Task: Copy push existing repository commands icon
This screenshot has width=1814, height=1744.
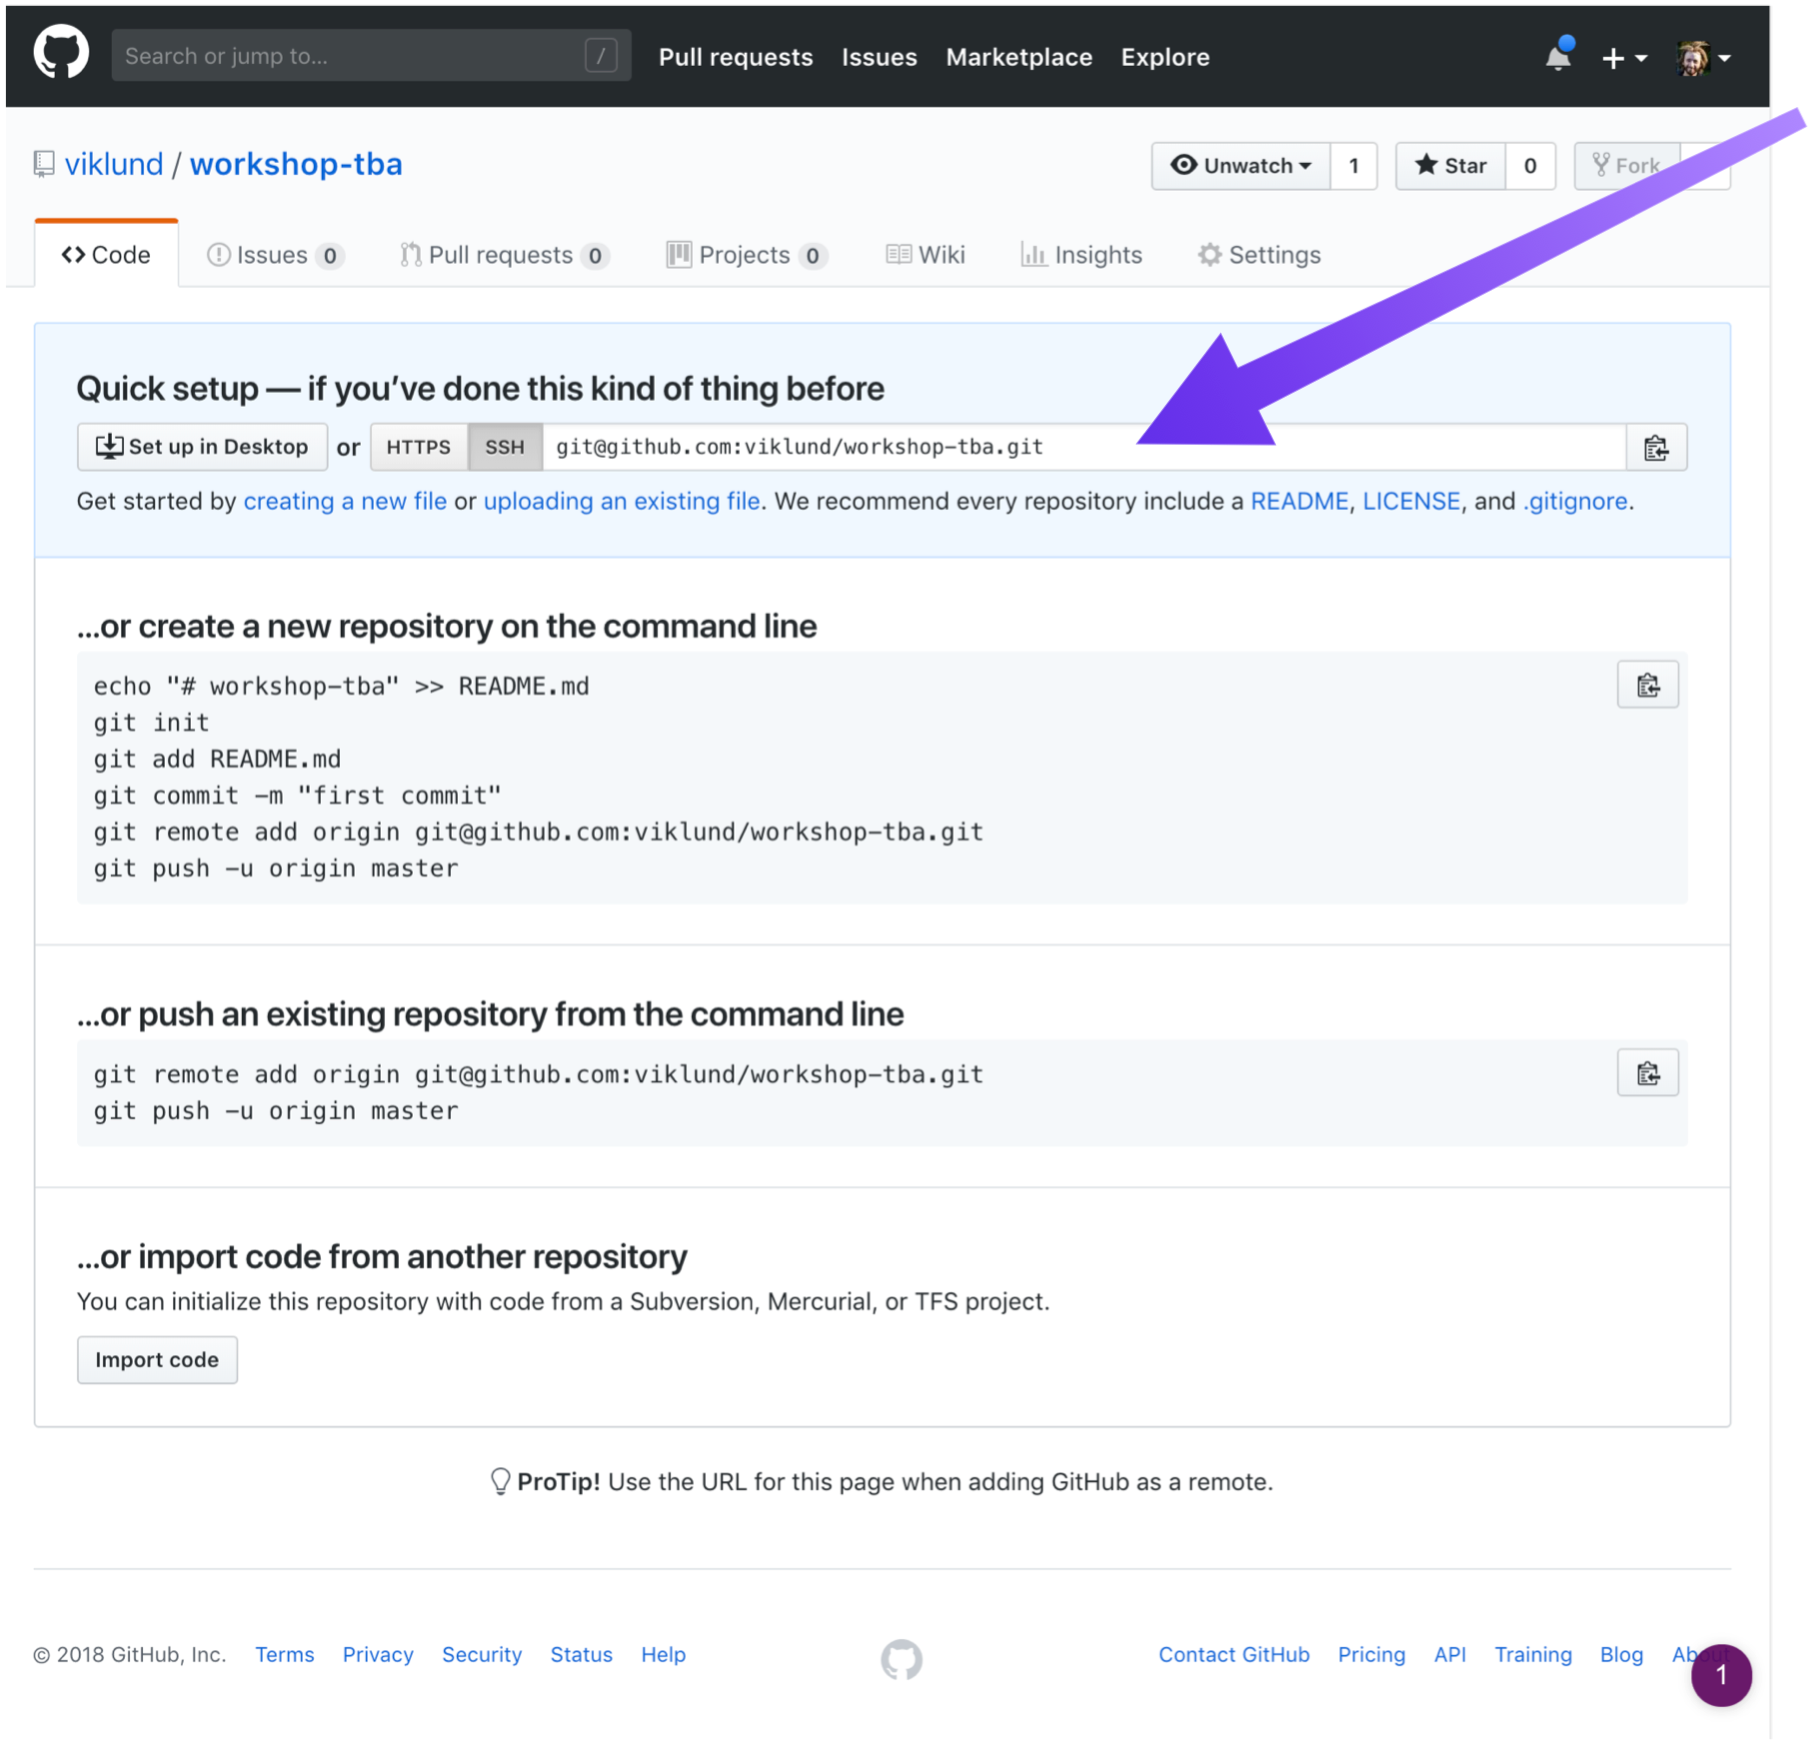Action: [1648, 1073]
